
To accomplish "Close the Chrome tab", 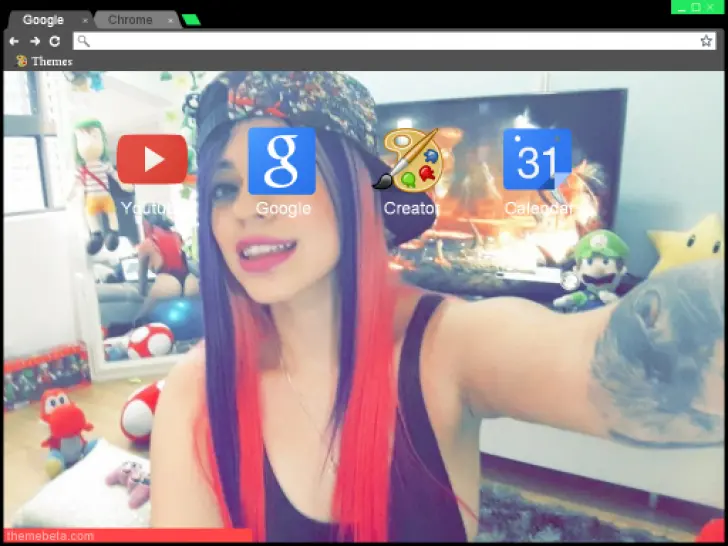I will coord(170,20).
